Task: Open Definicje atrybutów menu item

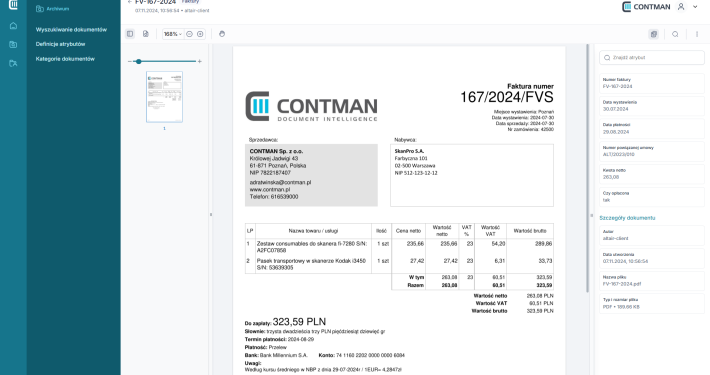Action: tap(60, 44)
